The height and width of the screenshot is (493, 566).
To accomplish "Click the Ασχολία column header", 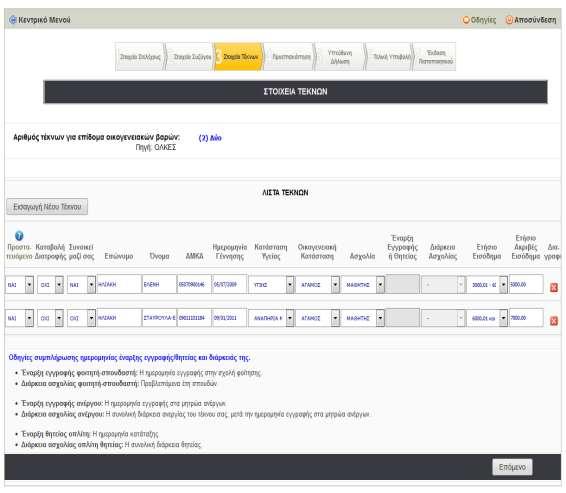I will [362, 256].
